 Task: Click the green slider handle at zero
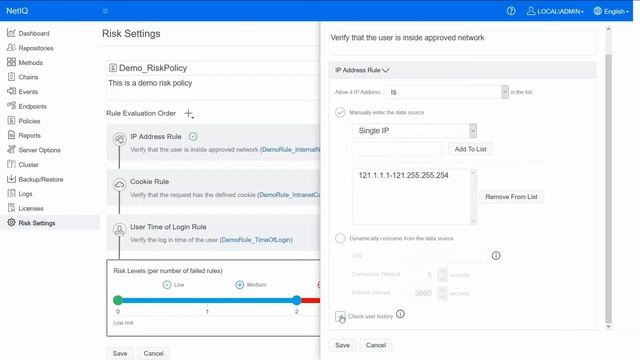pos(118,300)
